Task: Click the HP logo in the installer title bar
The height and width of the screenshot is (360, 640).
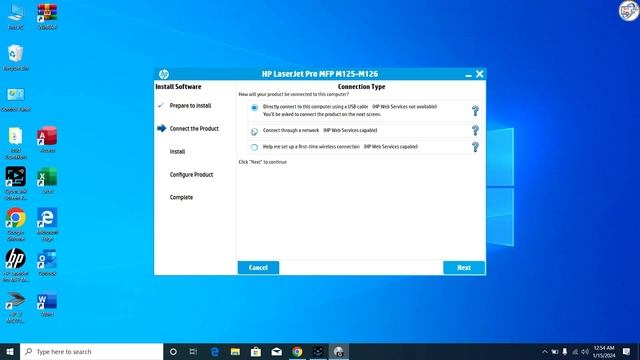Action: pyautogui.click(x=164, y=74)
